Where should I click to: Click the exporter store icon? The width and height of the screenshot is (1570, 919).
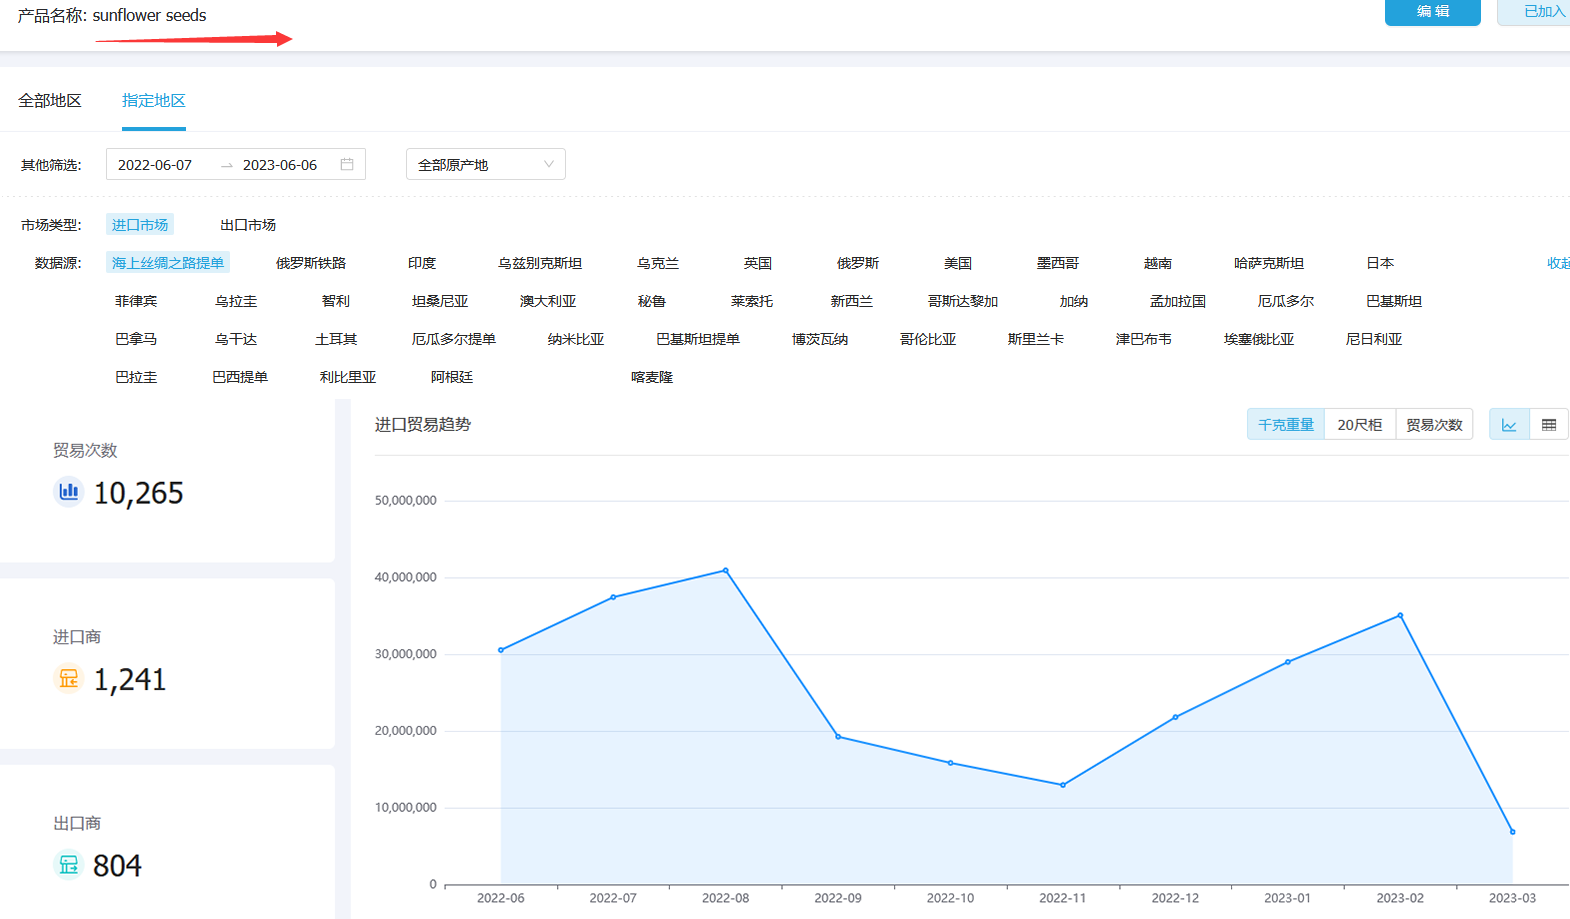tap(68, 865)
